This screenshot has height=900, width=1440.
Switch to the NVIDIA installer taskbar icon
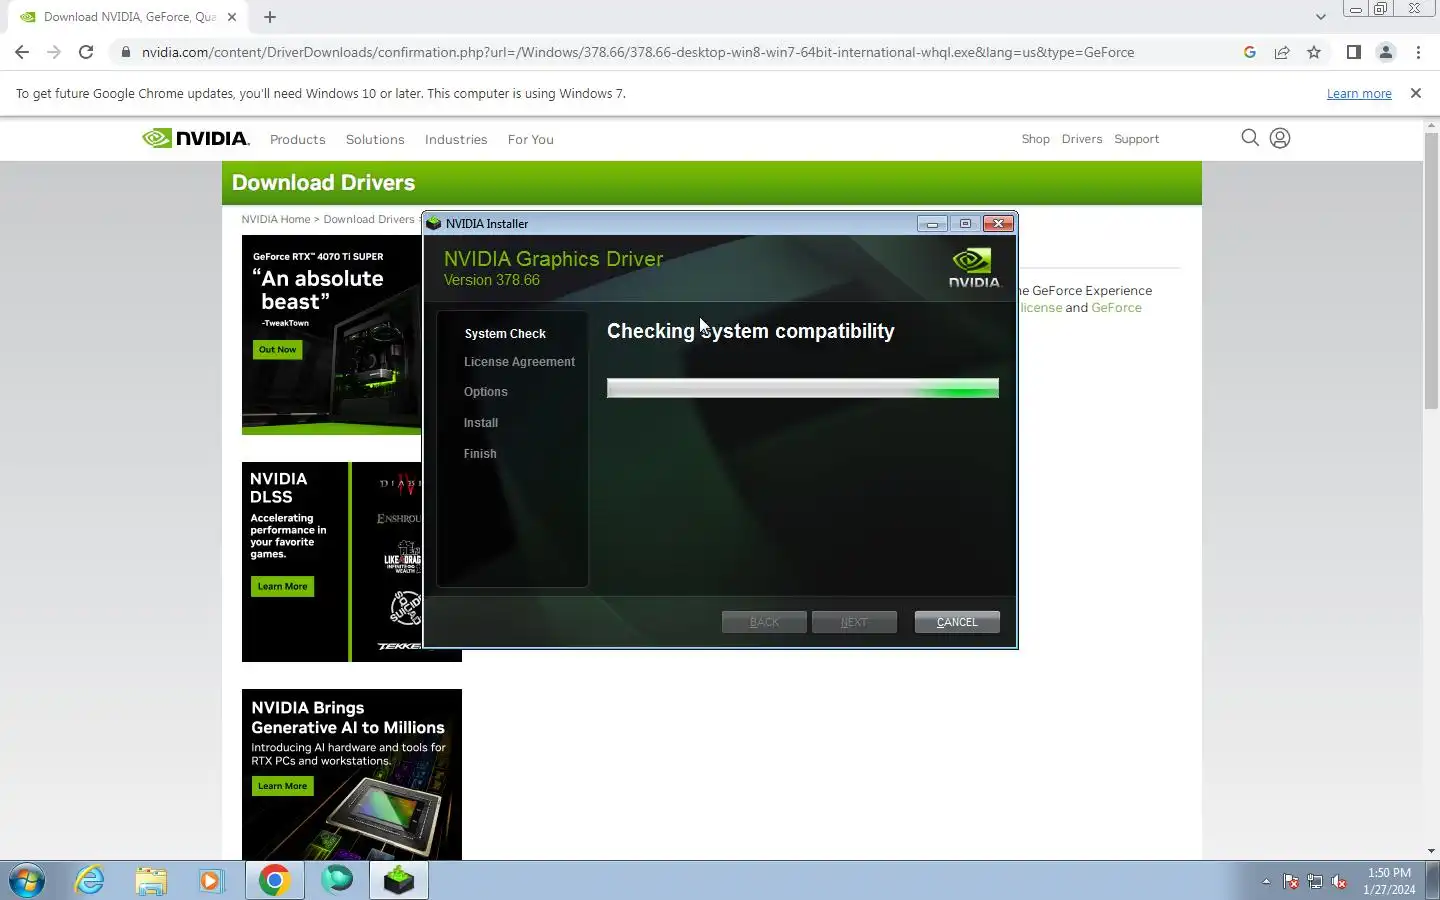(399, 880)
